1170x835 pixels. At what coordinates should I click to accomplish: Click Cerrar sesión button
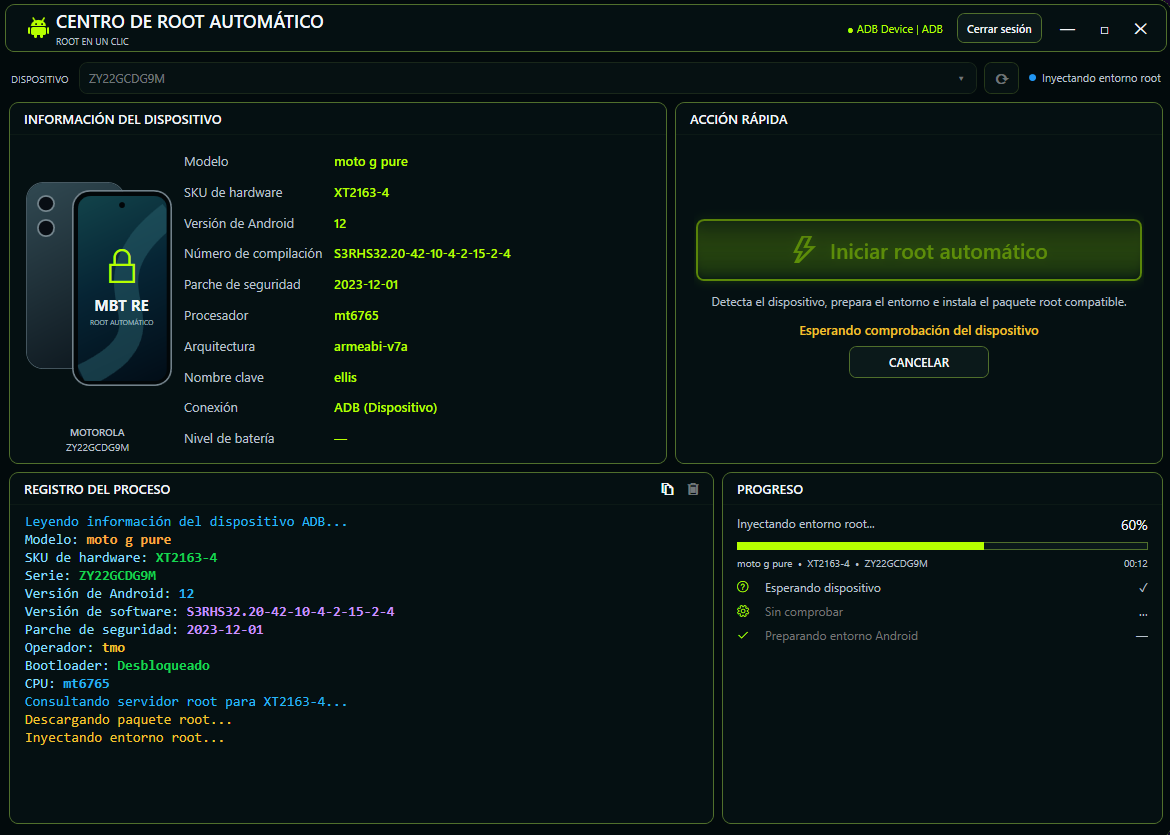[x=999, y=29]
